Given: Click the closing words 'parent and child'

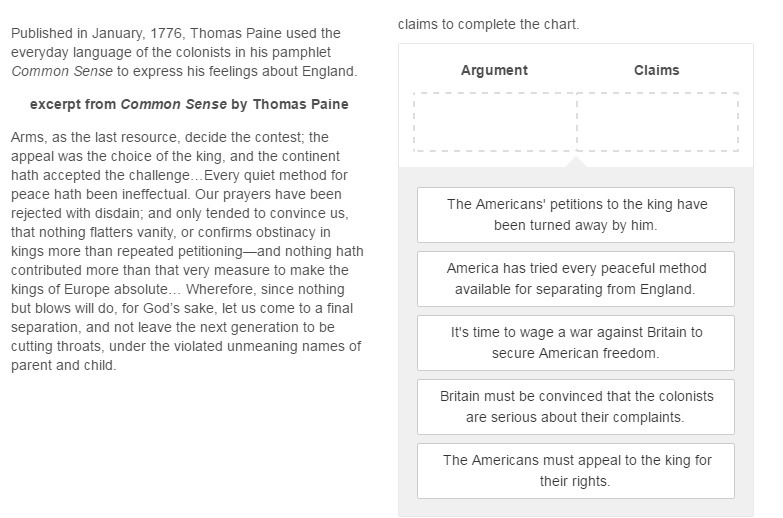Looking at the screenshot, I should pos(64,365).
